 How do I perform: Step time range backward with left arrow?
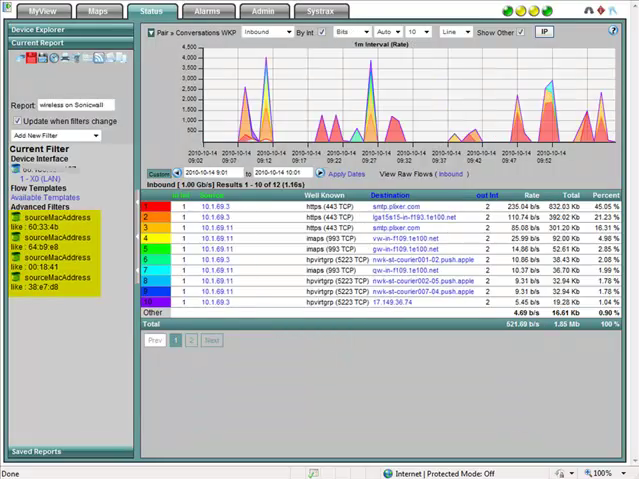(177, 173)
